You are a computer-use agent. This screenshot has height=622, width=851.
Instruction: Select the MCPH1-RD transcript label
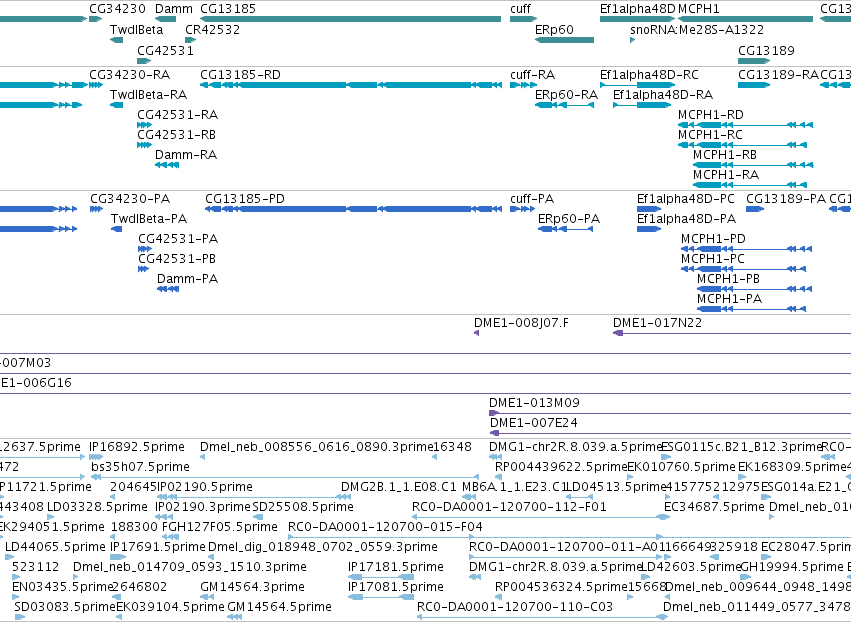[x=711, y=115]
